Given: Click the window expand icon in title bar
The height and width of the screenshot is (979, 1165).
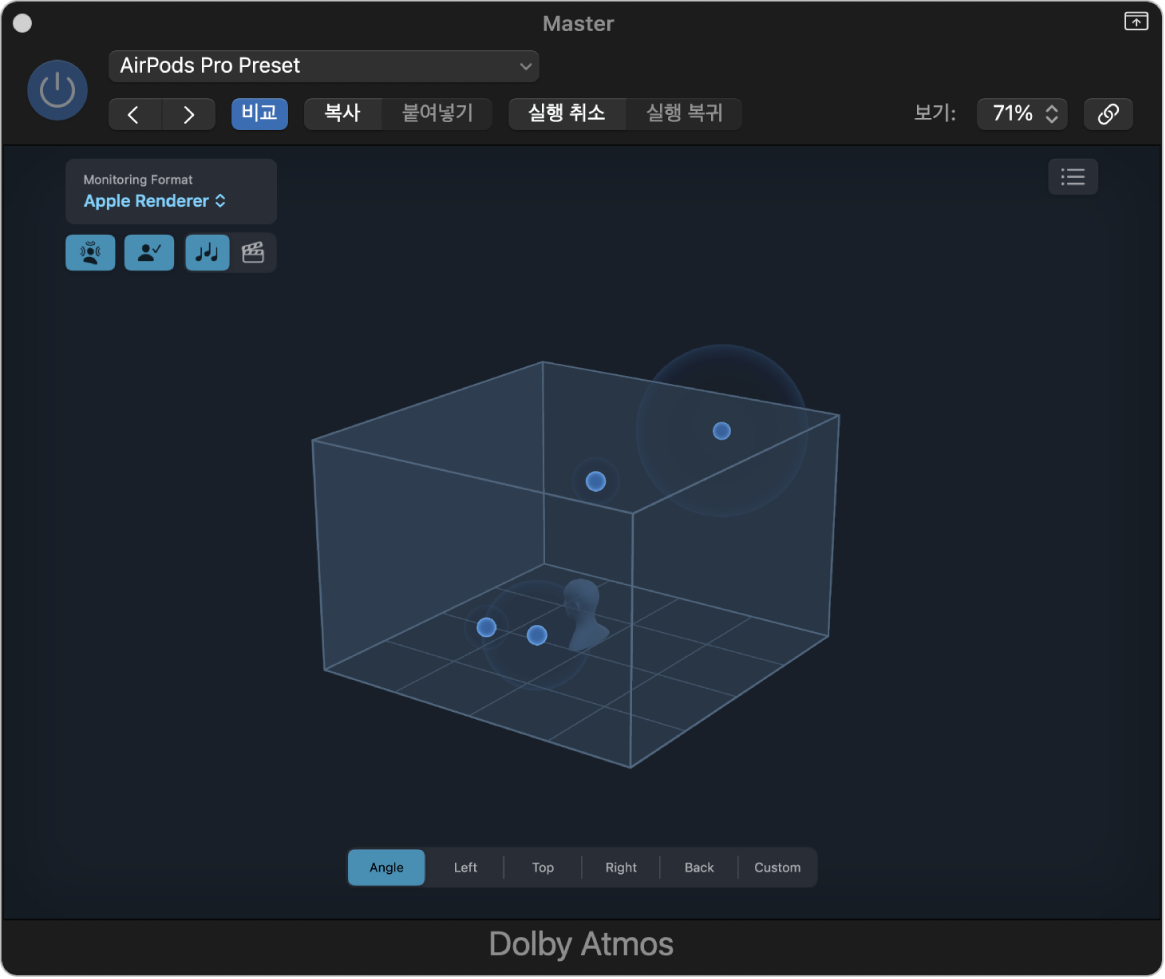Looking at the screenshot, I should click(x=1136, y=22).
